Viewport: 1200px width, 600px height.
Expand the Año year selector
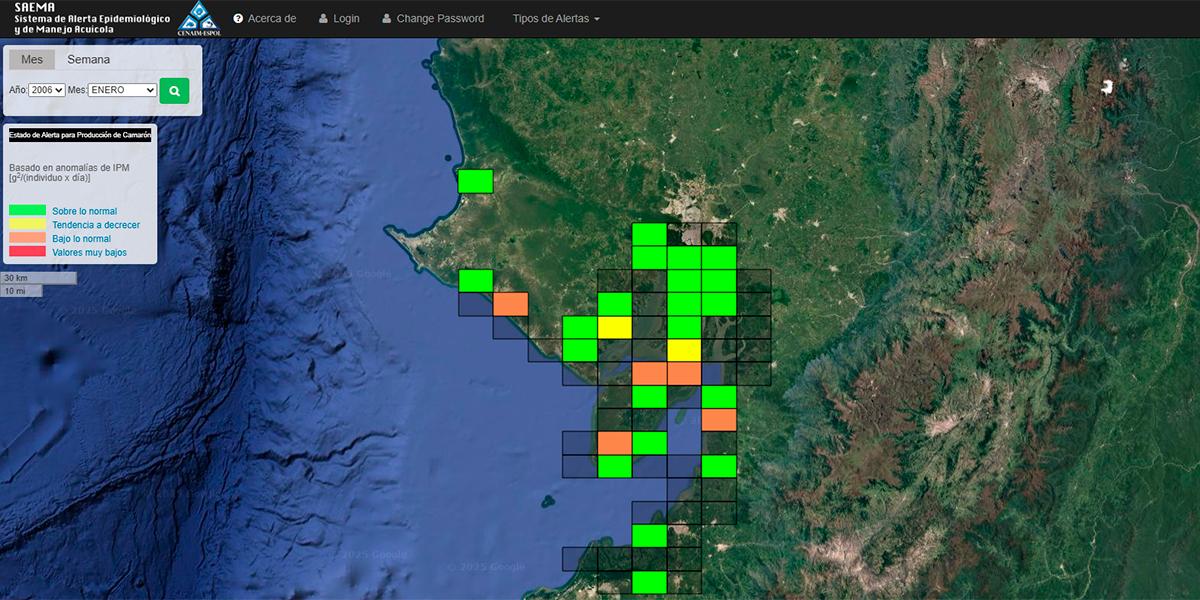pos(47,90)
